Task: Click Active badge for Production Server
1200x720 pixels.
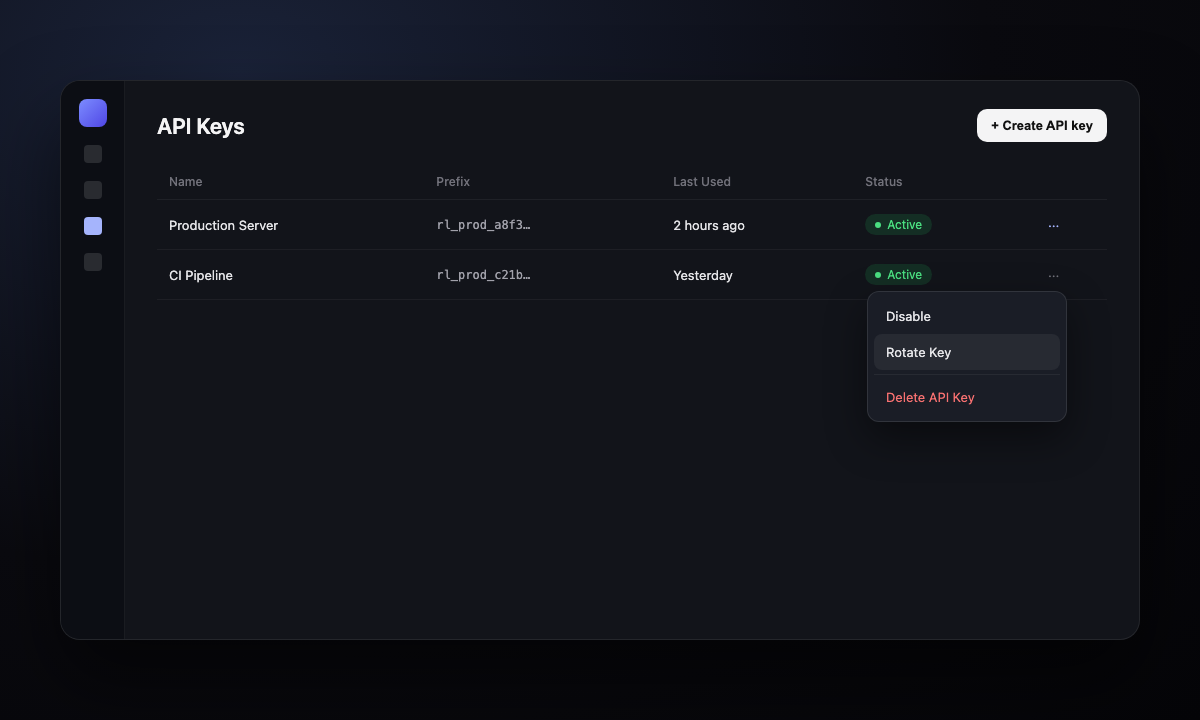Action: [898, 225]
